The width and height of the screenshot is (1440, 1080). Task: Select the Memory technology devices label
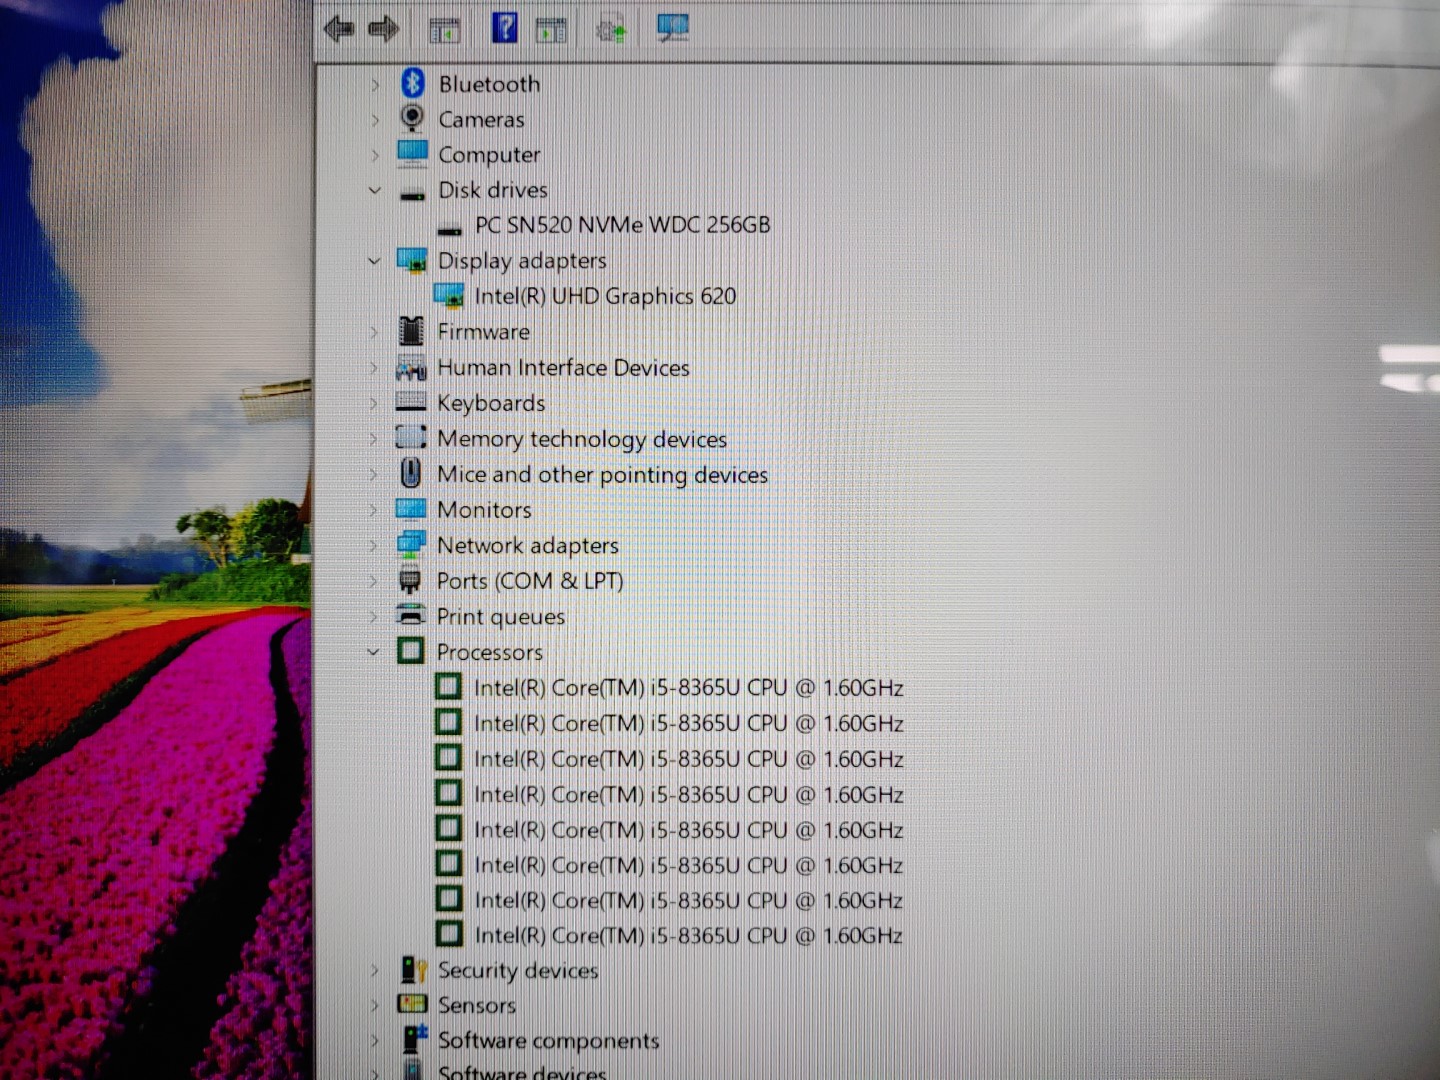coord(582,439)
